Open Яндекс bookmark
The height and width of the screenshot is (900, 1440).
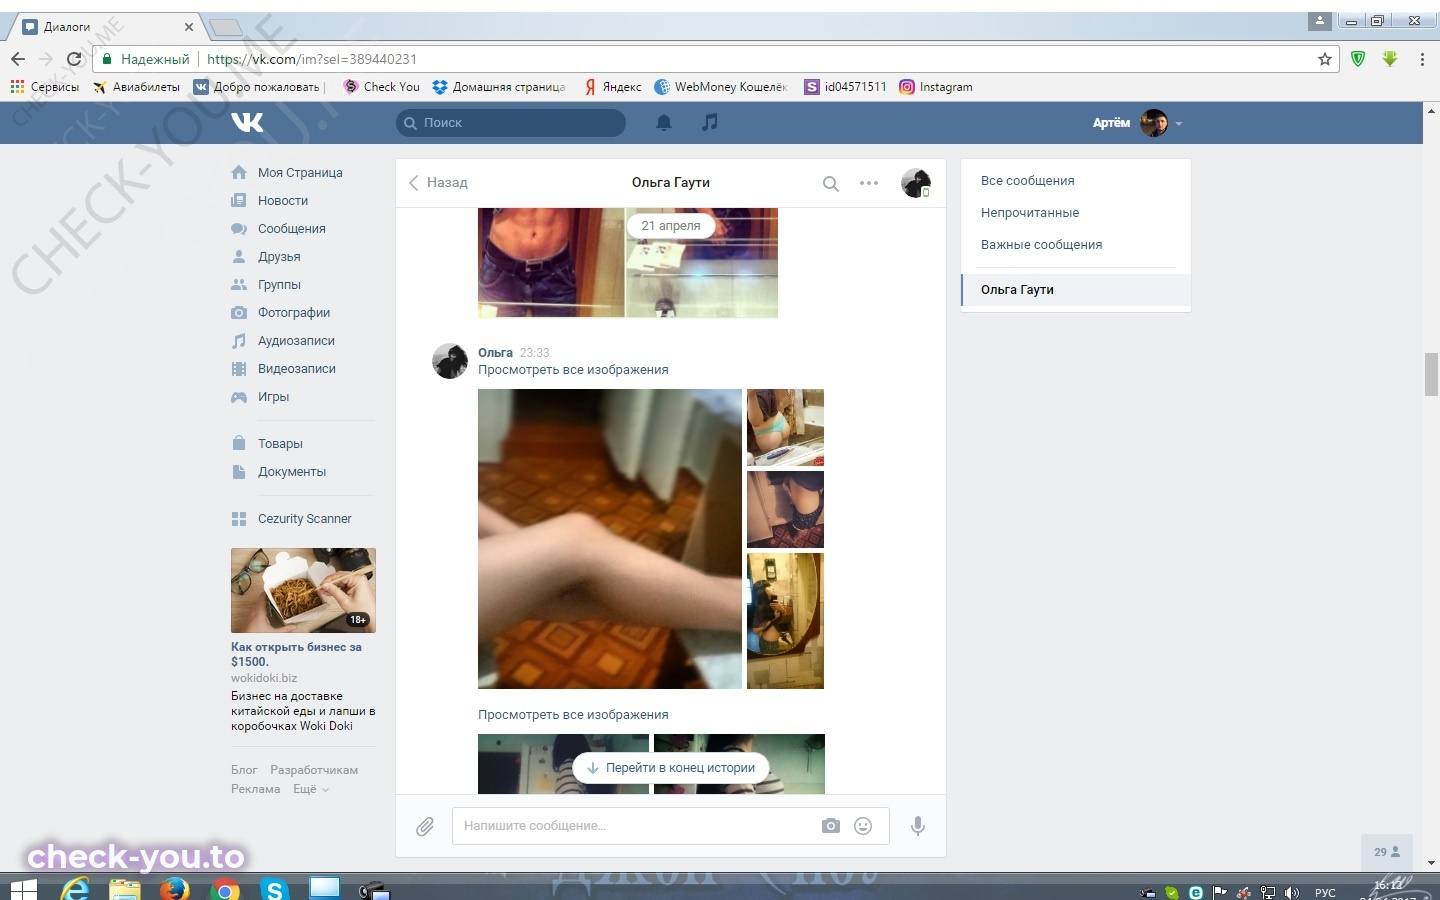(613, 87)
